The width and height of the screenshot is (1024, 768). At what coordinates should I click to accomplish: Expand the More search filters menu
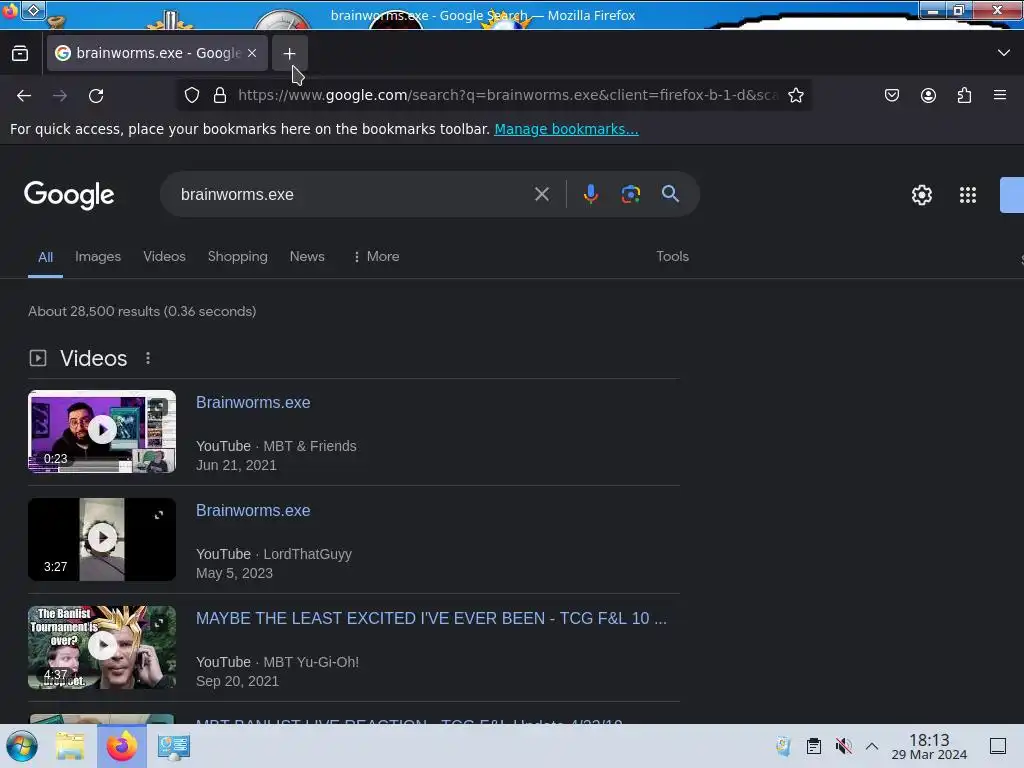(x=376, y=257)
